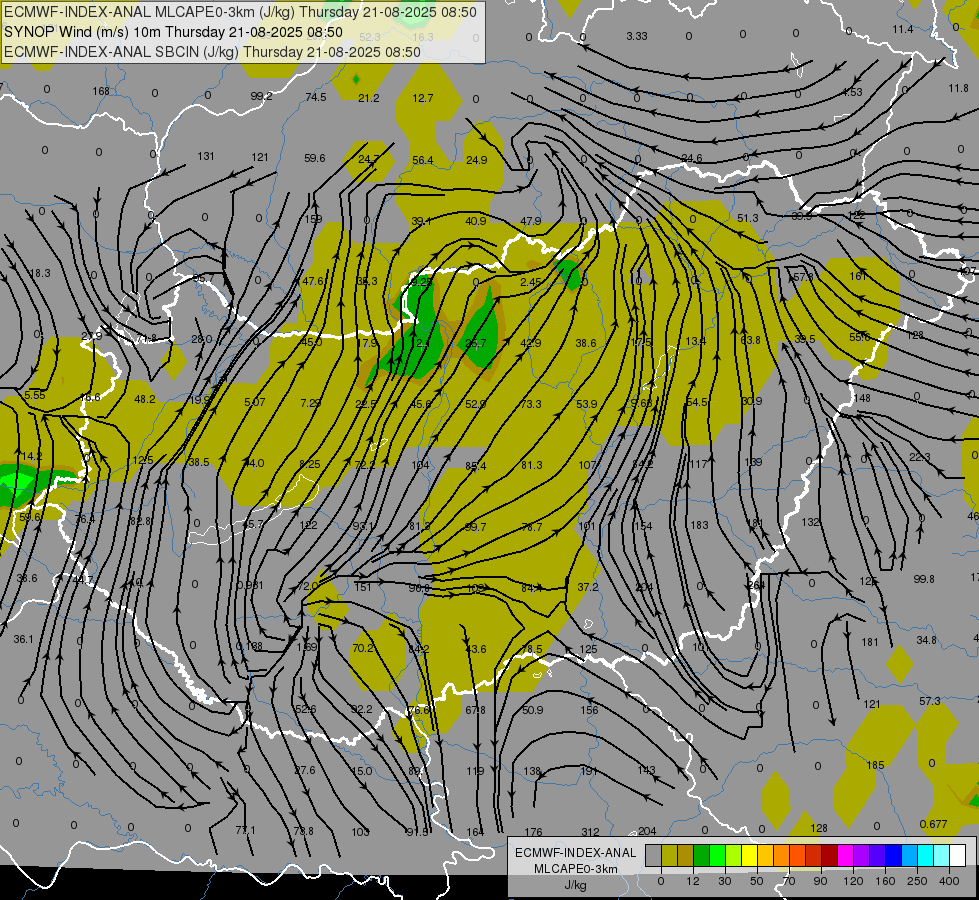Click the ECMWF-INDEX-ANAL legend label
The image size is (979, 900).
(x=575, y=853)
